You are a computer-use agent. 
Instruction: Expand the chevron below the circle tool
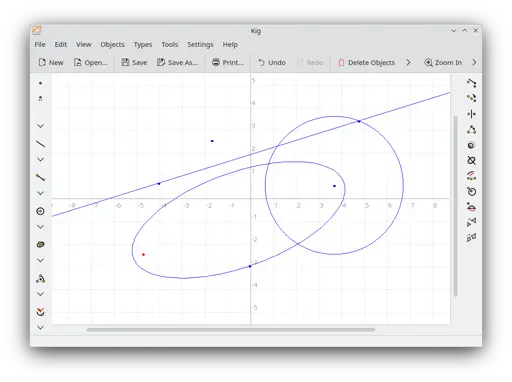pyautogui.click(x=40, y=227)
